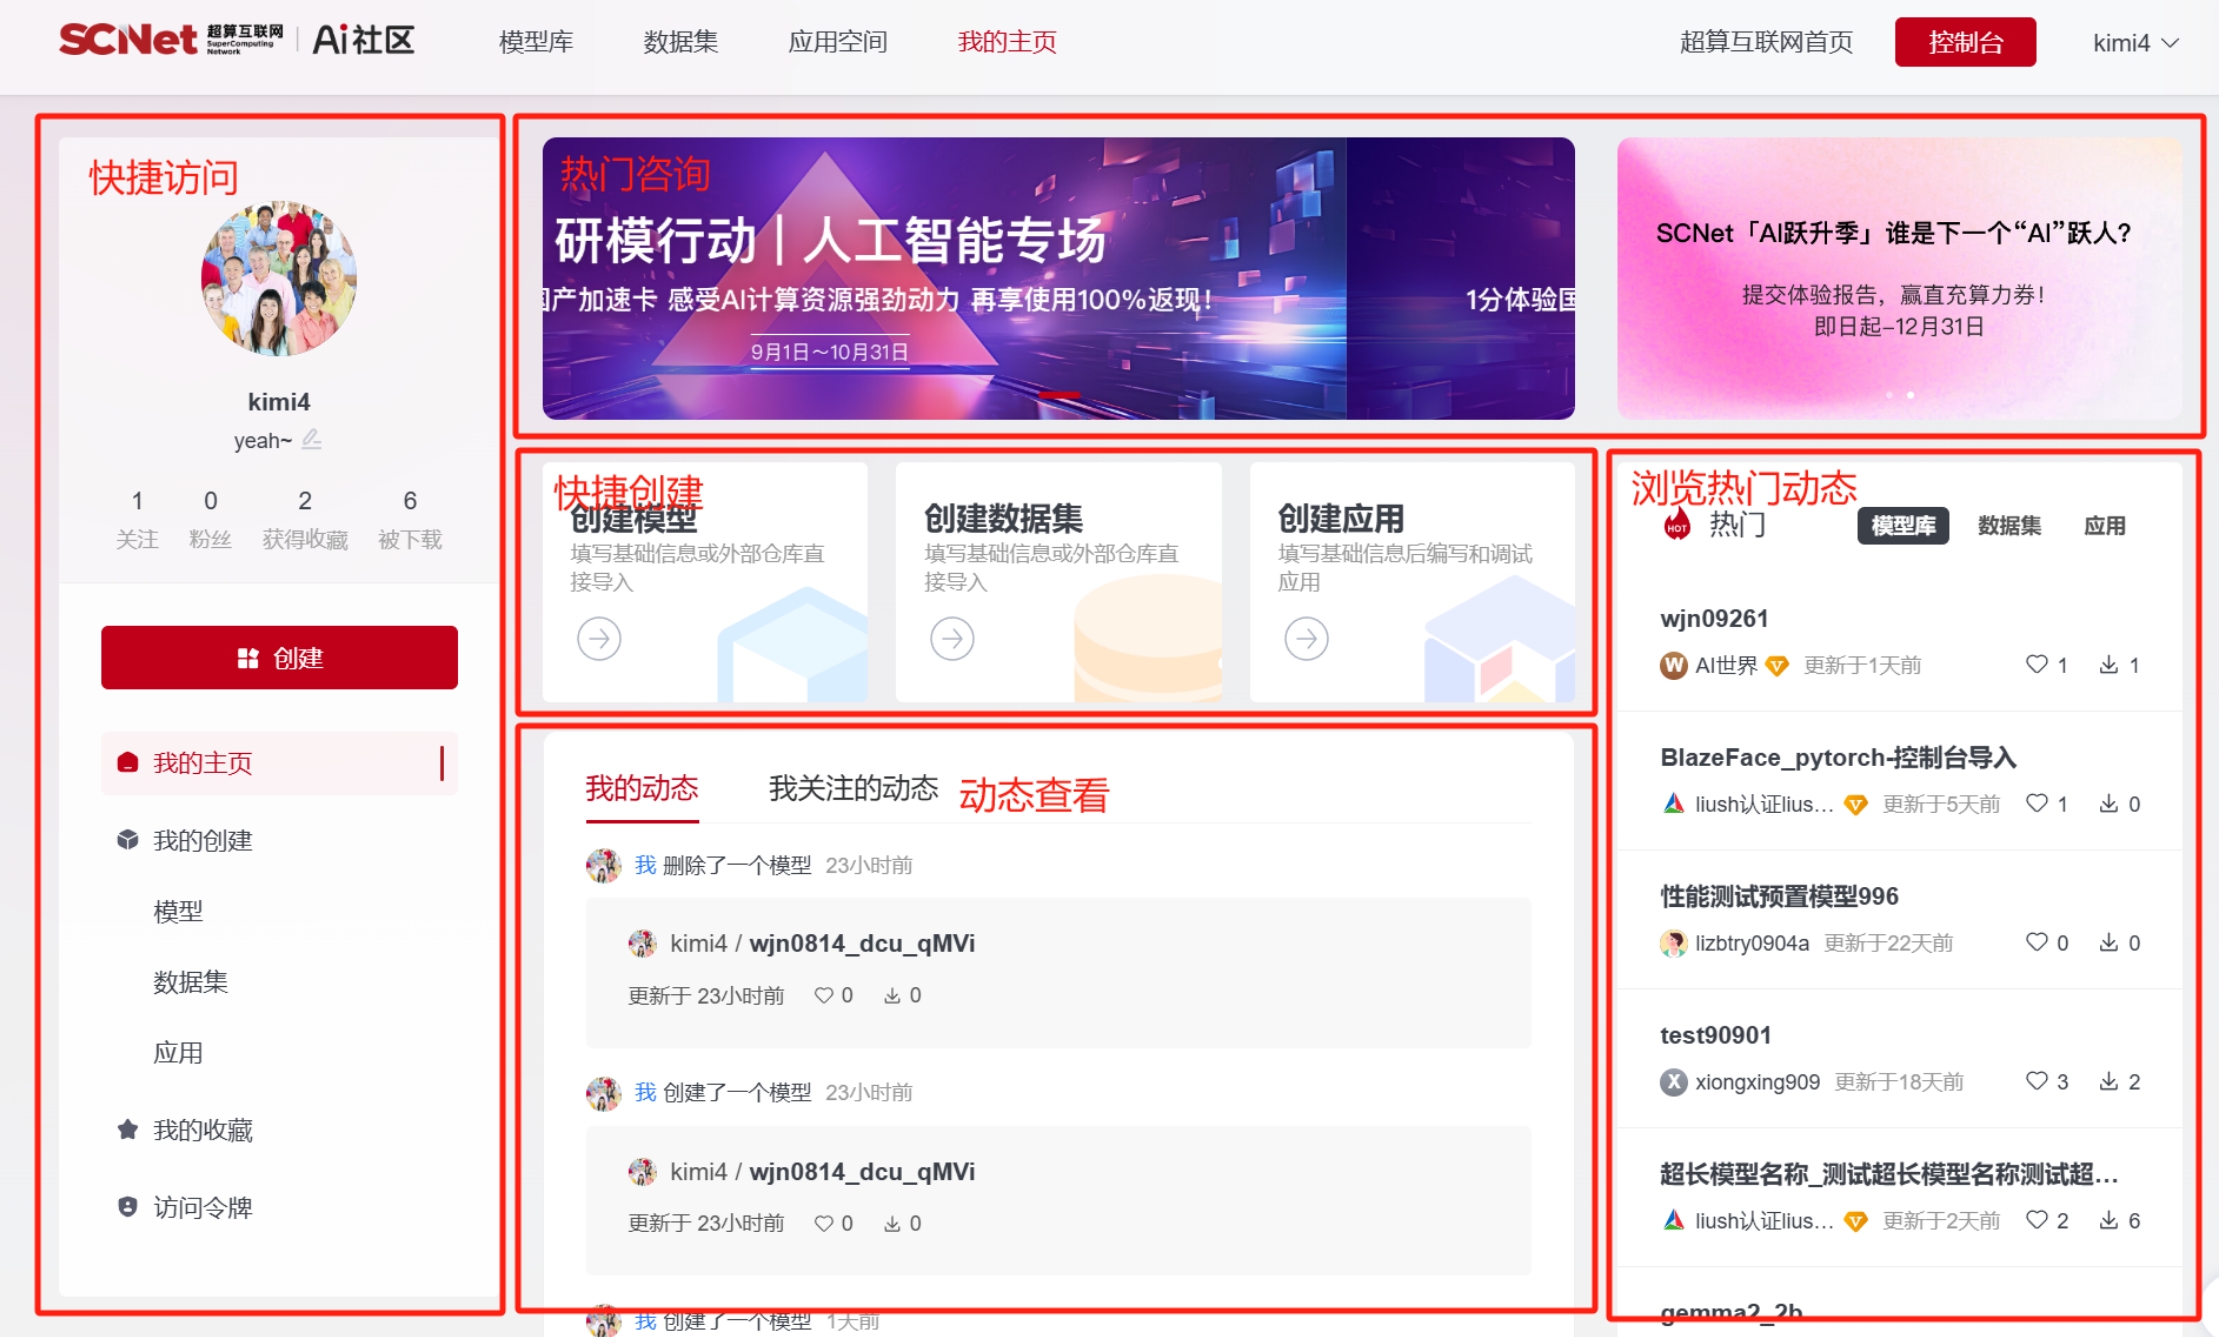Like BlazeFace_pytorch-控制台导入 via heart icon

click(x=2036, y=803)
